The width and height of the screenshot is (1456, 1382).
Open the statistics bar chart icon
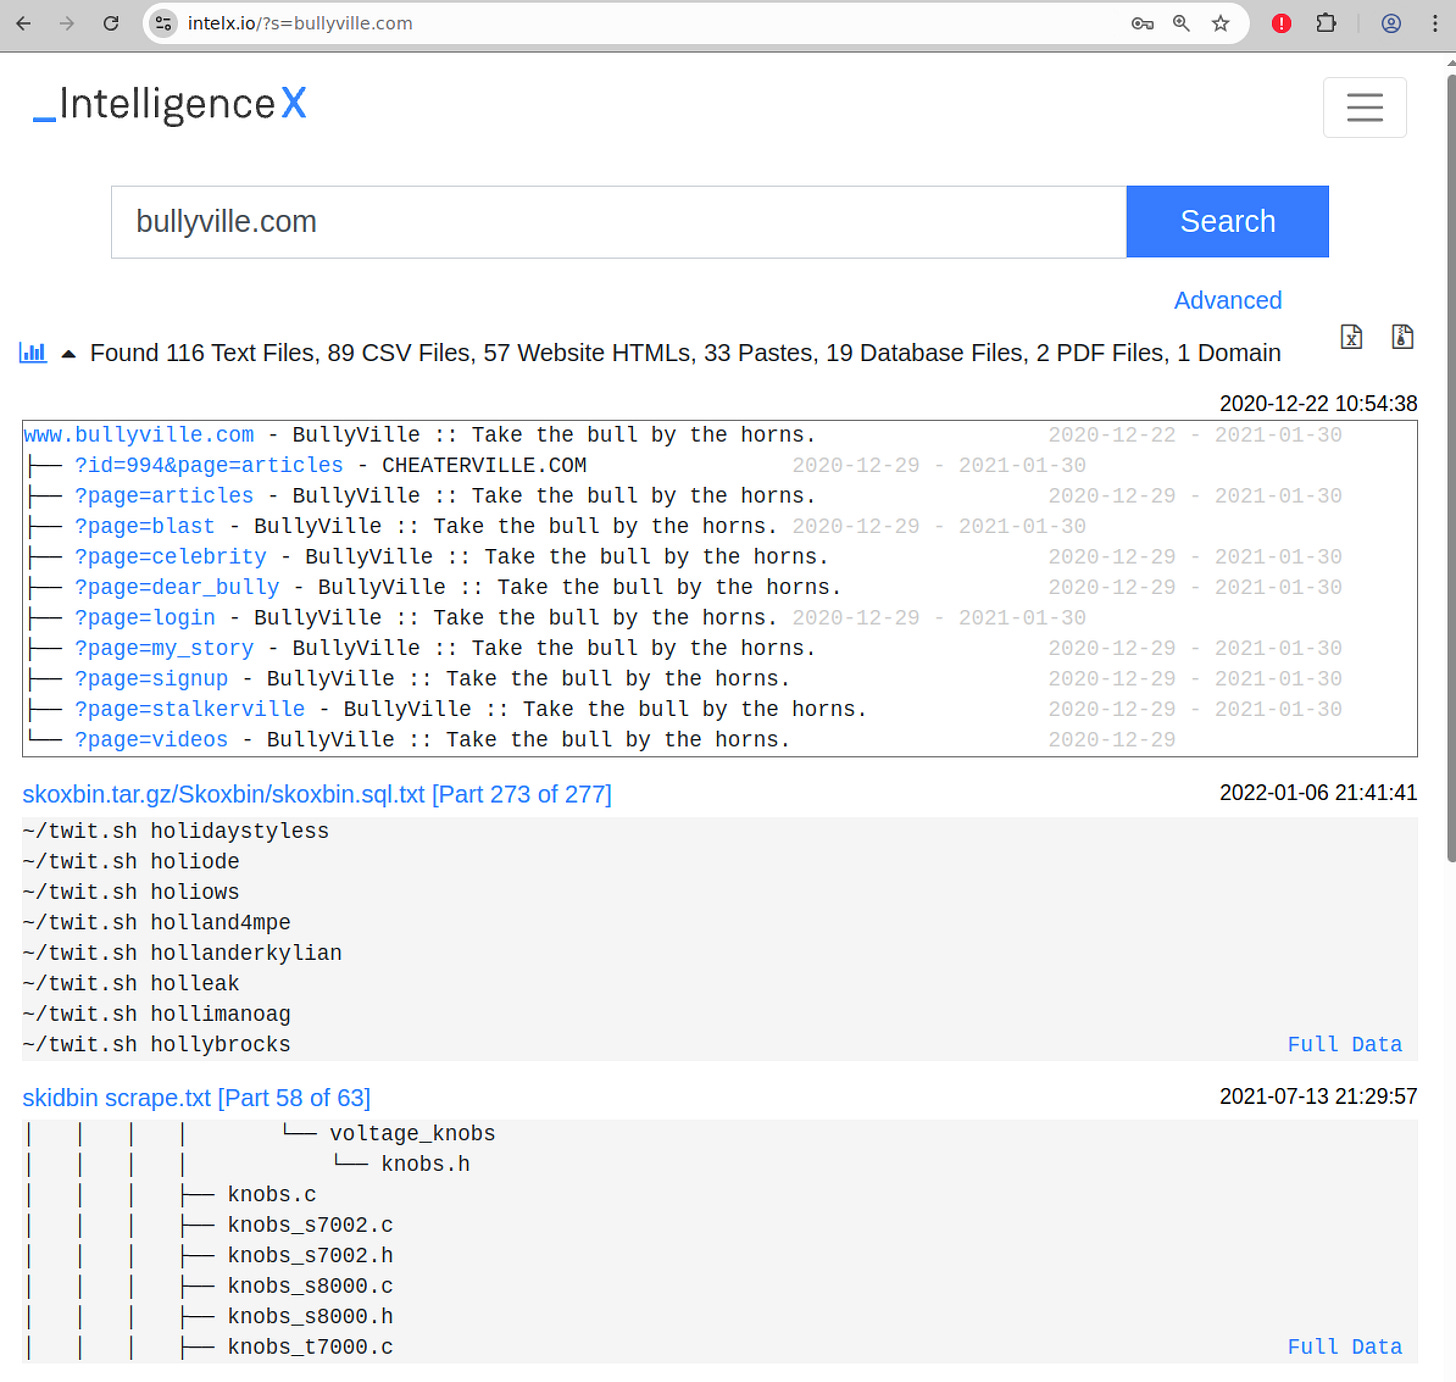(x=33, y=352)
